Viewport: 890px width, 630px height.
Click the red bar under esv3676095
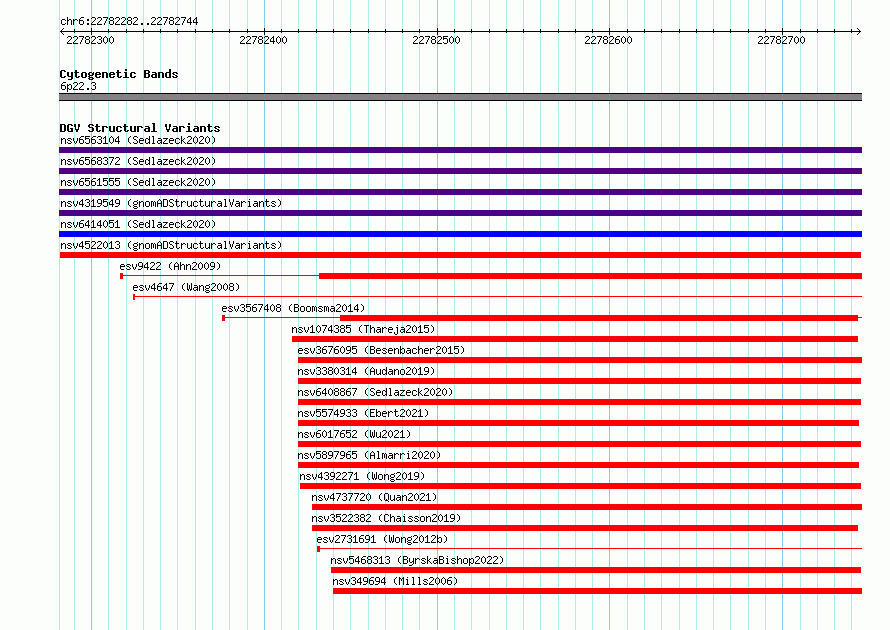pos(580,360)
